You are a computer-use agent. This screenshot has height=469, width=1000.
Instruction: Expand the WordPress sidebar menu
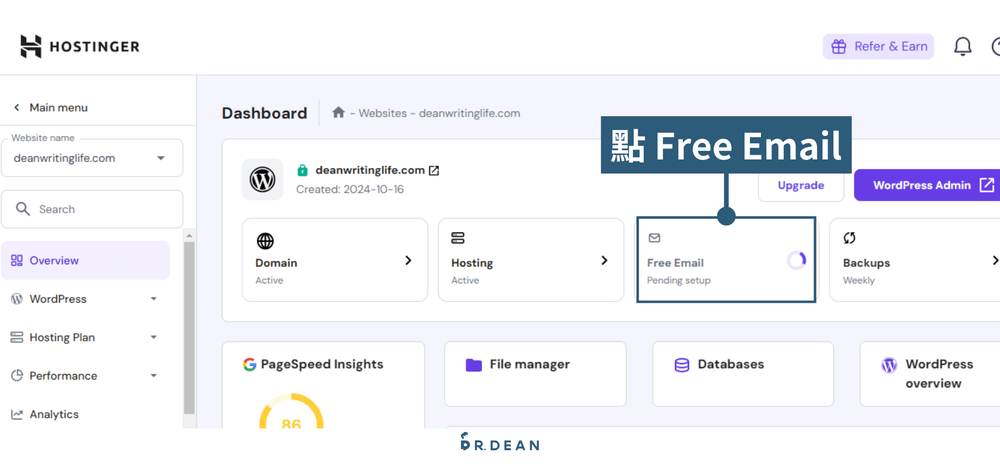point(153,299)
